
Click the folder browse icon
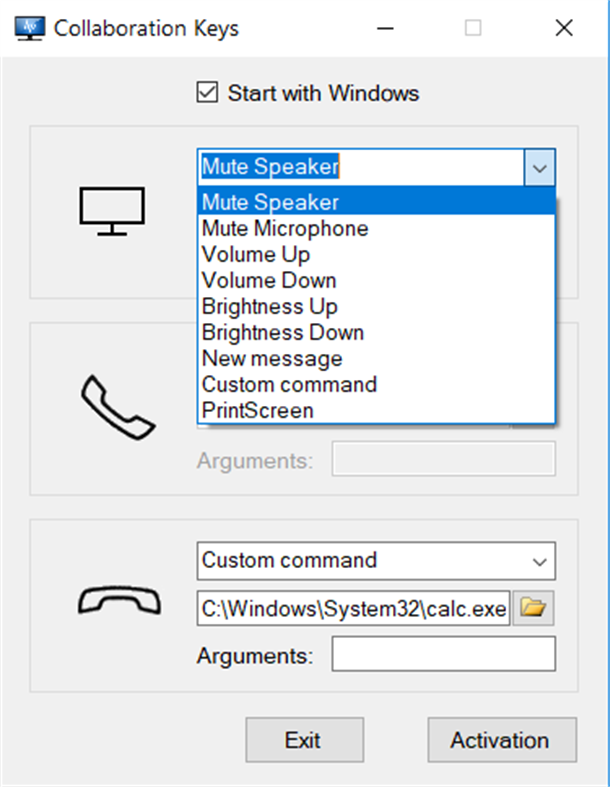(534, 608)
